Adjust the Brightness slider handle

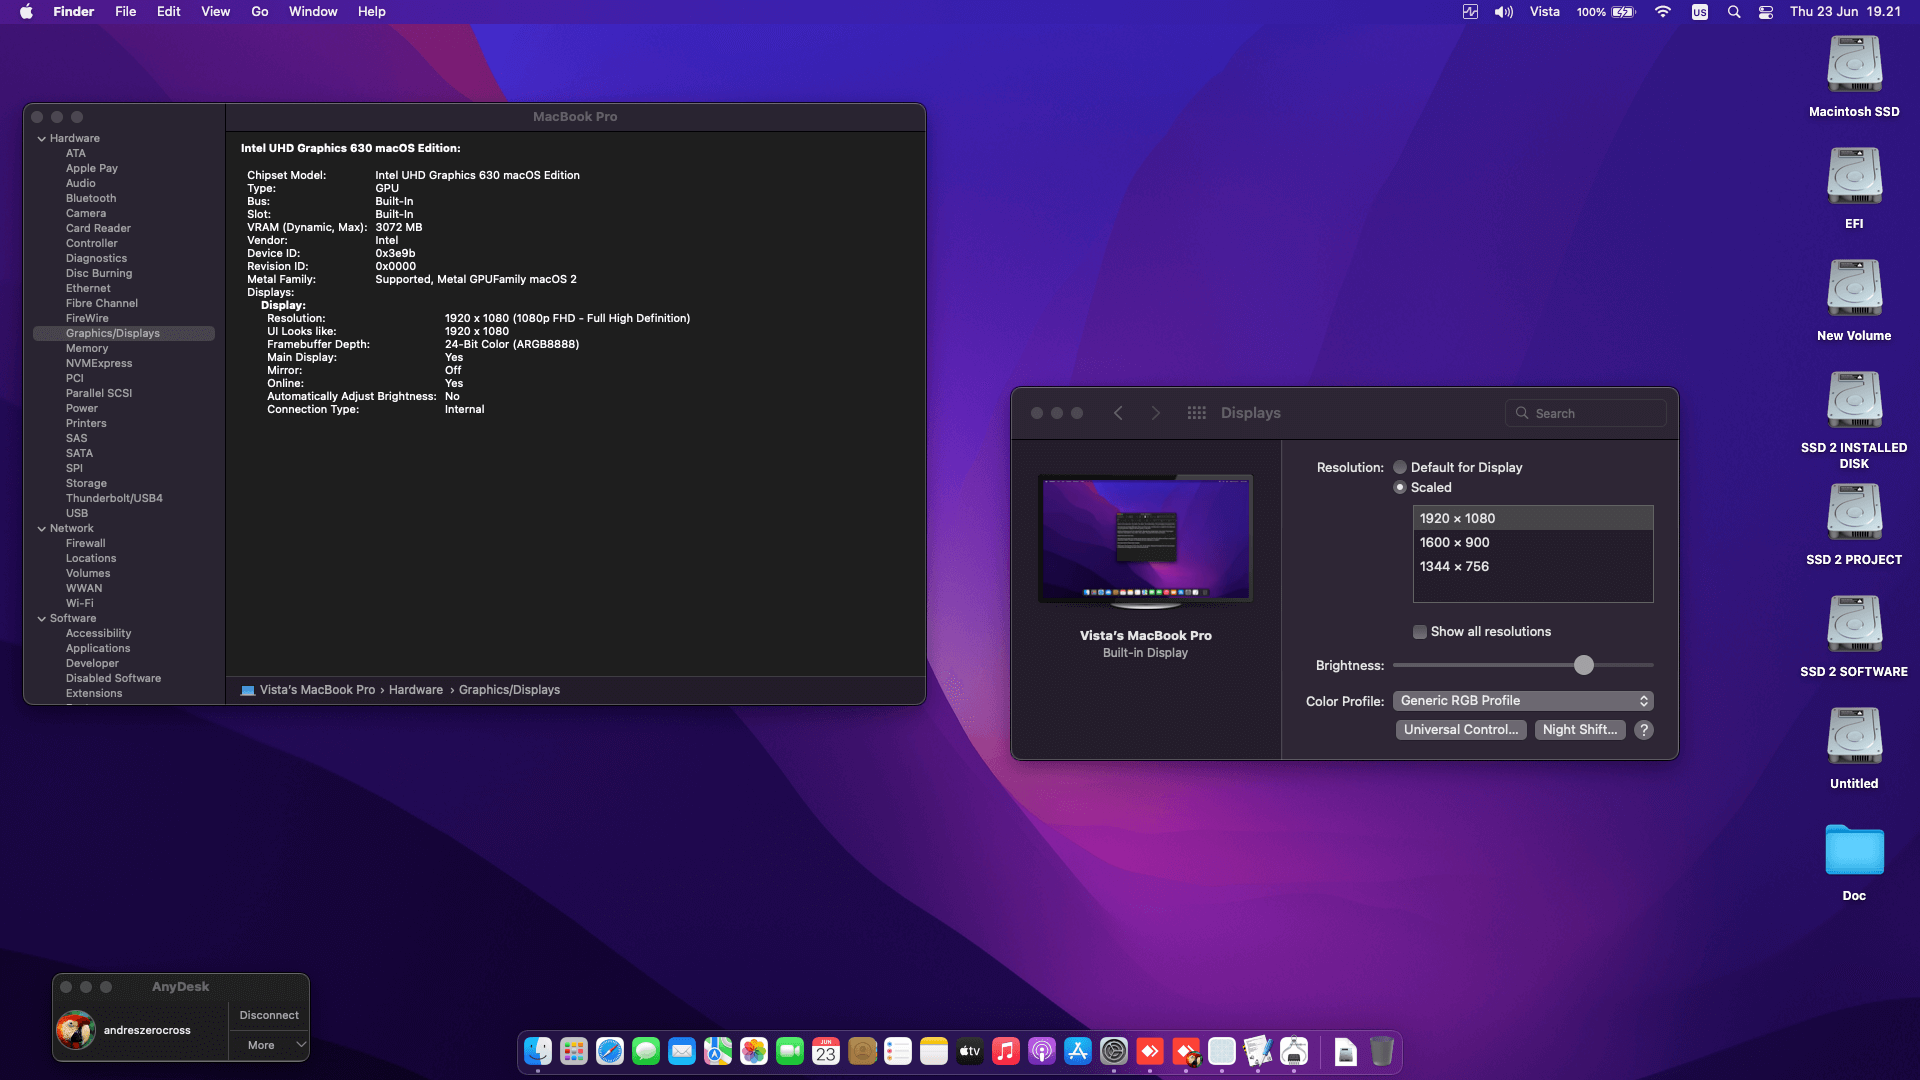[x=1584, y=665]
